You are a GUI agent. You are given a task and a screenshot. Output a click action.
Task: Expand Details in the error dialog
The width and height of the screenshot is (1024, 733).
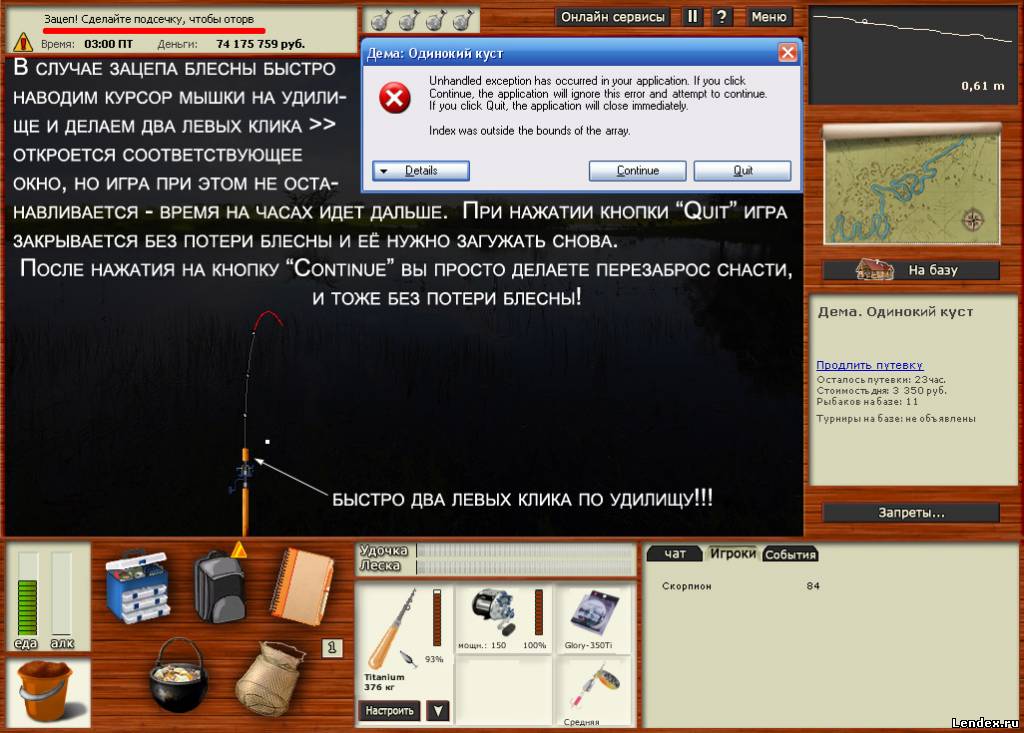pos(420,171)
